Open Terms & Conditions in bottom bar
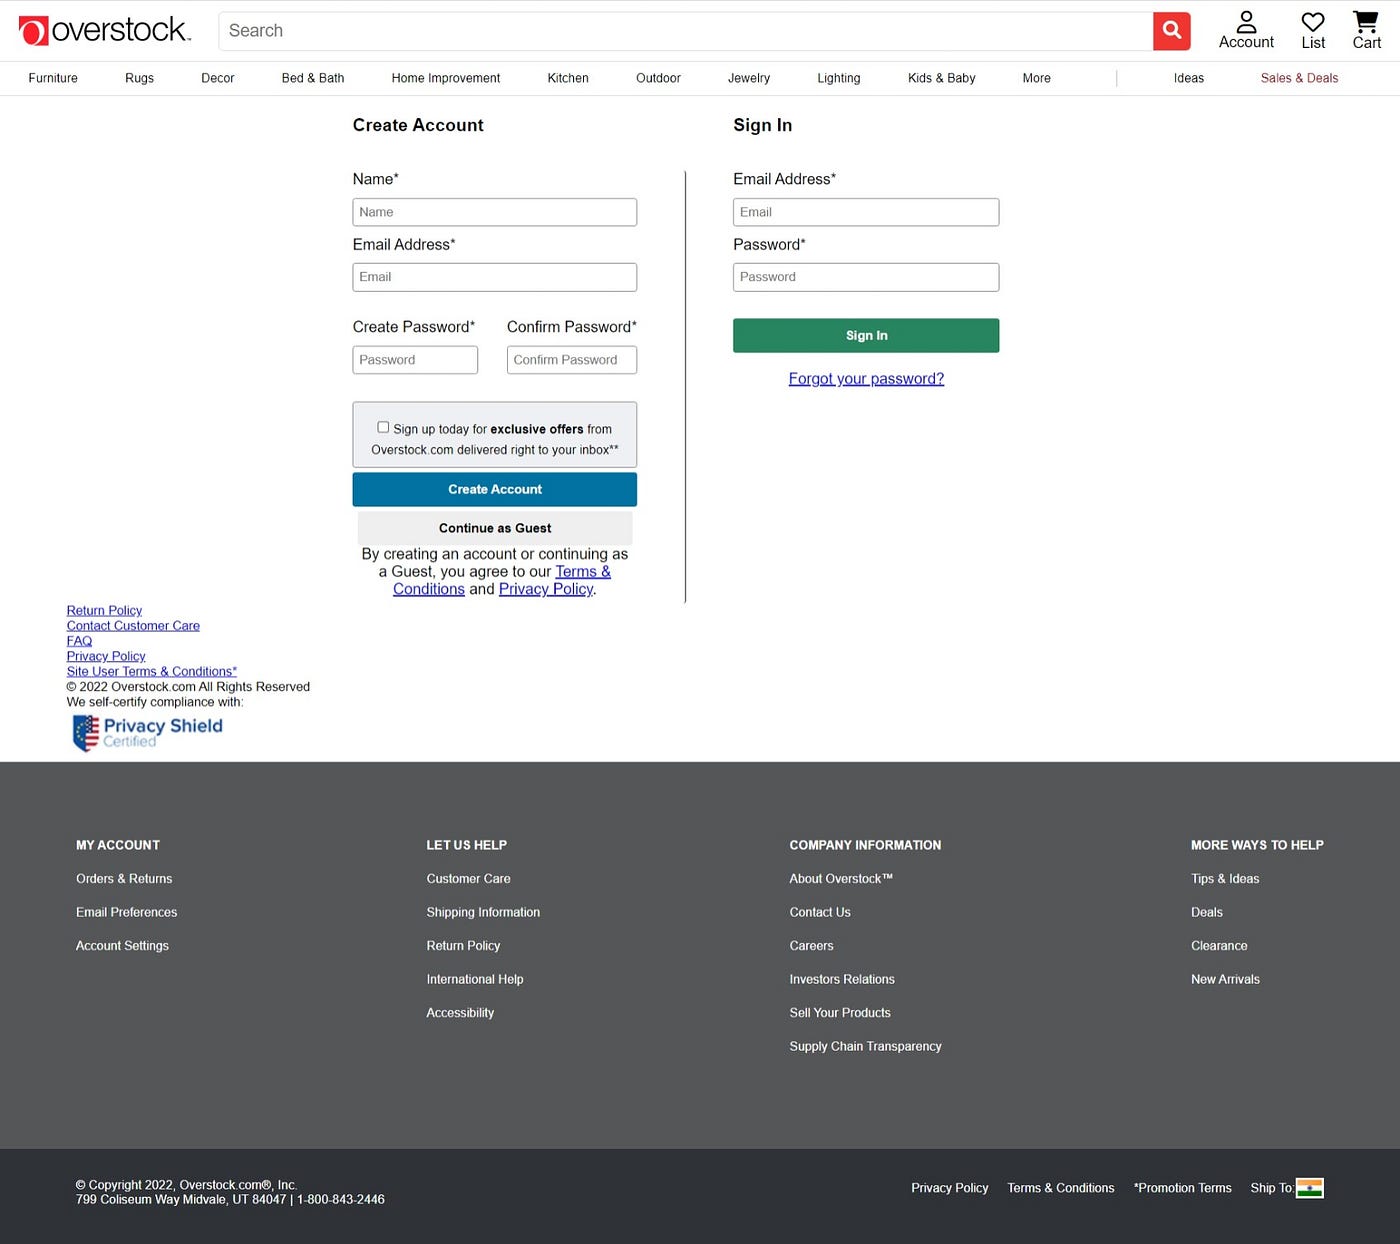1400x1244 pixels. click(1060, 1188)
